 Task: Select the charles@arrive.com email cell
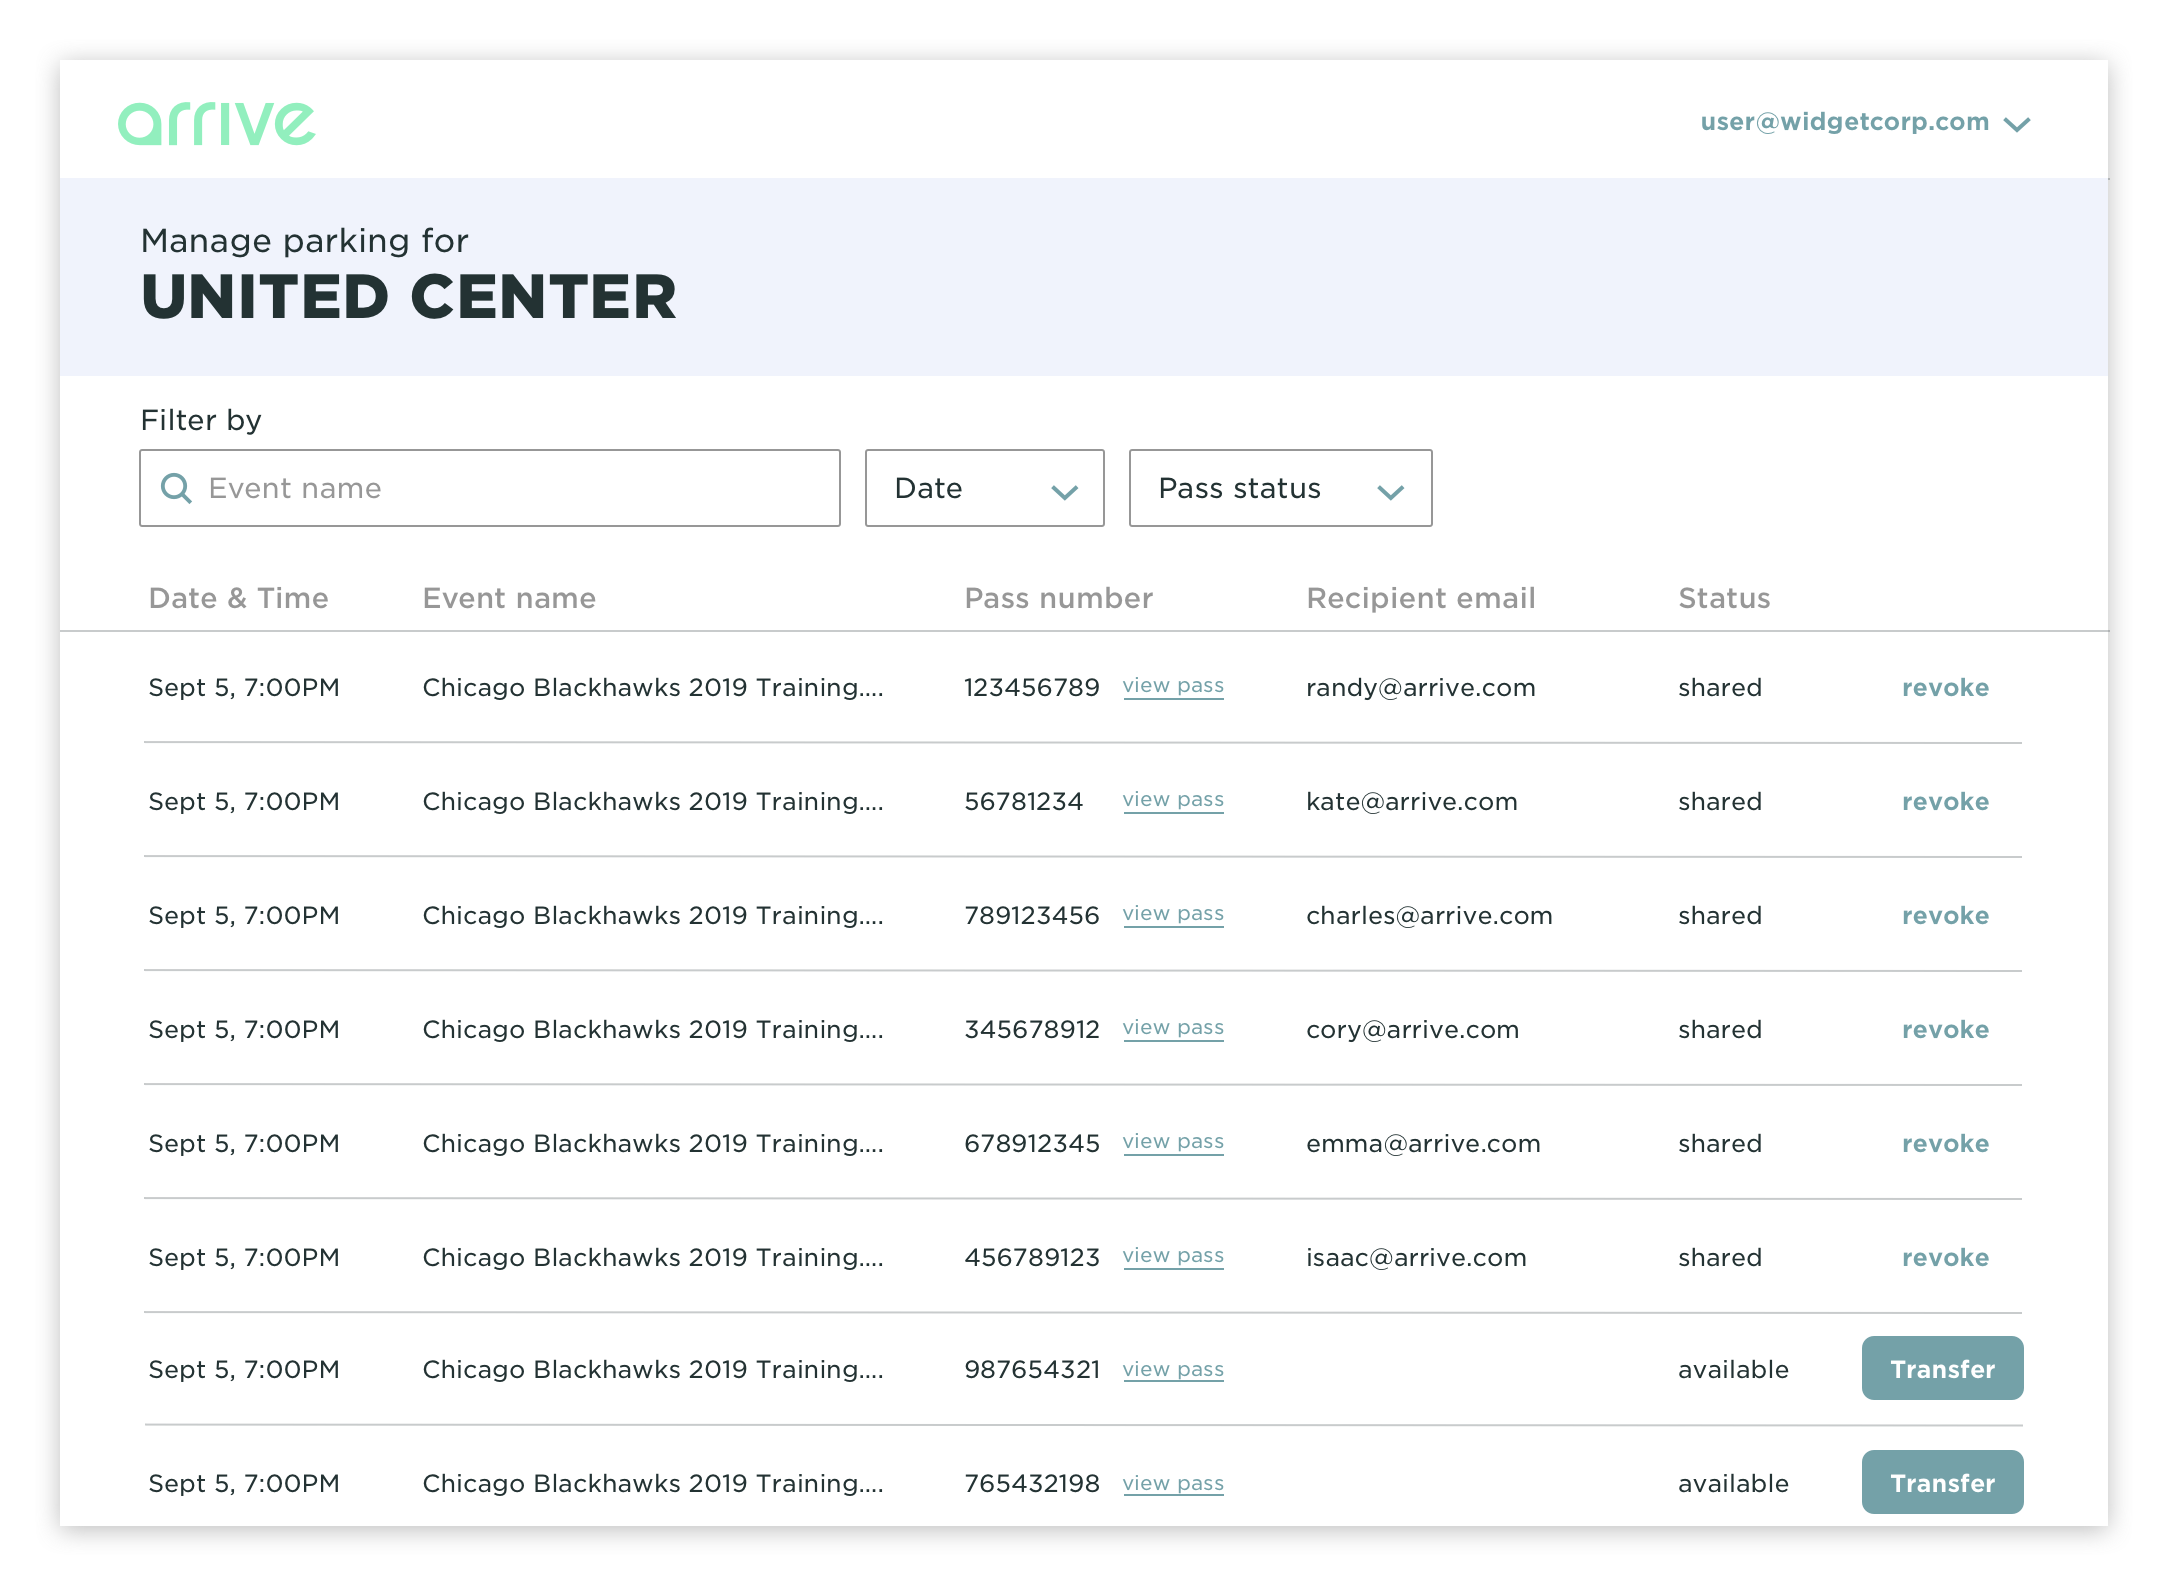pos(1429,916)
